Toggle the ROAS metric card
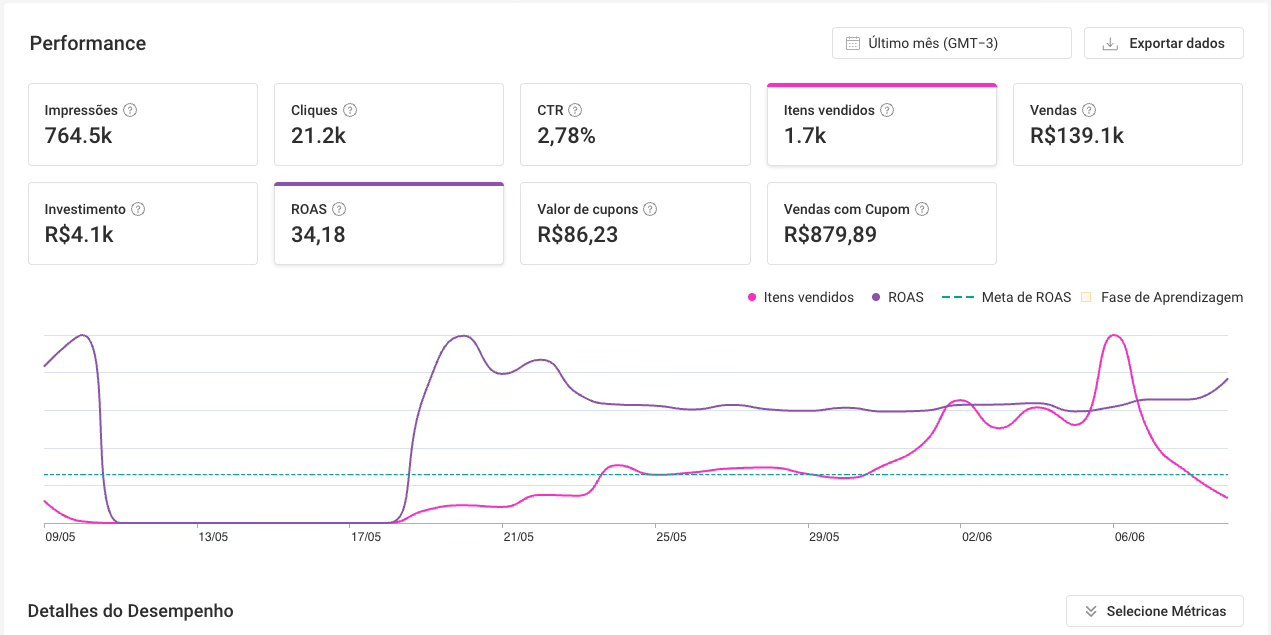The image size is (1271, 635). [389, 223]
